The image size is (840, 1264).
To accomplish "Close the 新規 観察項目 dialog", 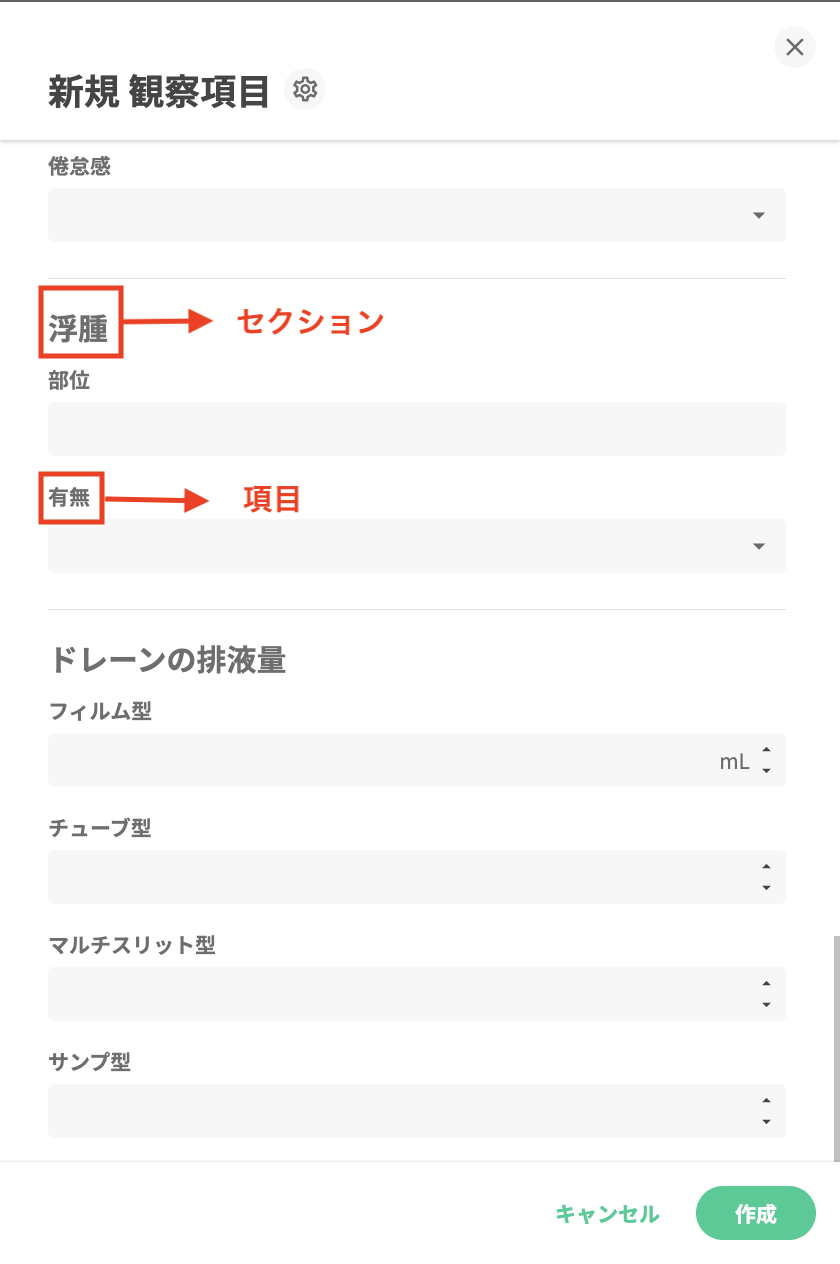I will 795,47.
